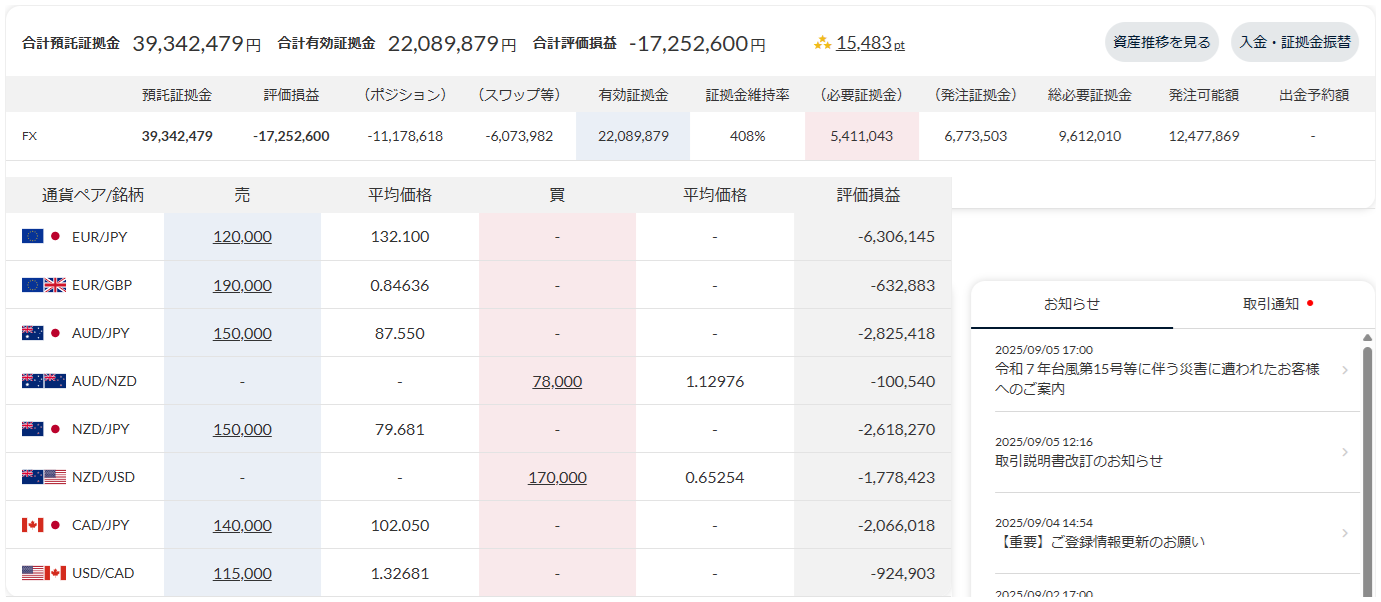Expand the typhoon disaster notice arrow
The image size is (1381, 602).
click(x=1345, y=371)
